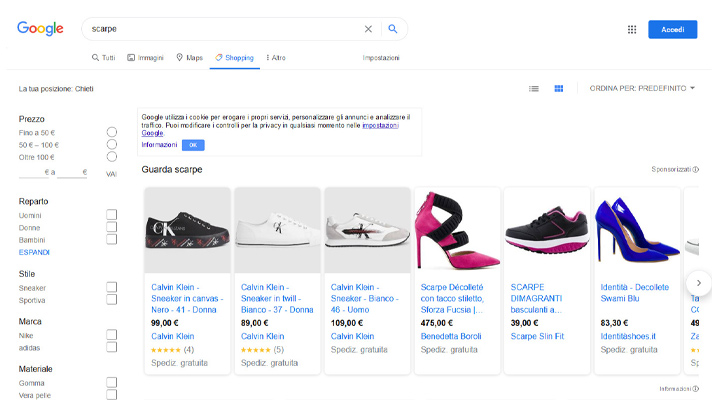720x400 pixels.
Task: Check the Donne department filter
Action: pyautogui.click(x=112, y=227)
